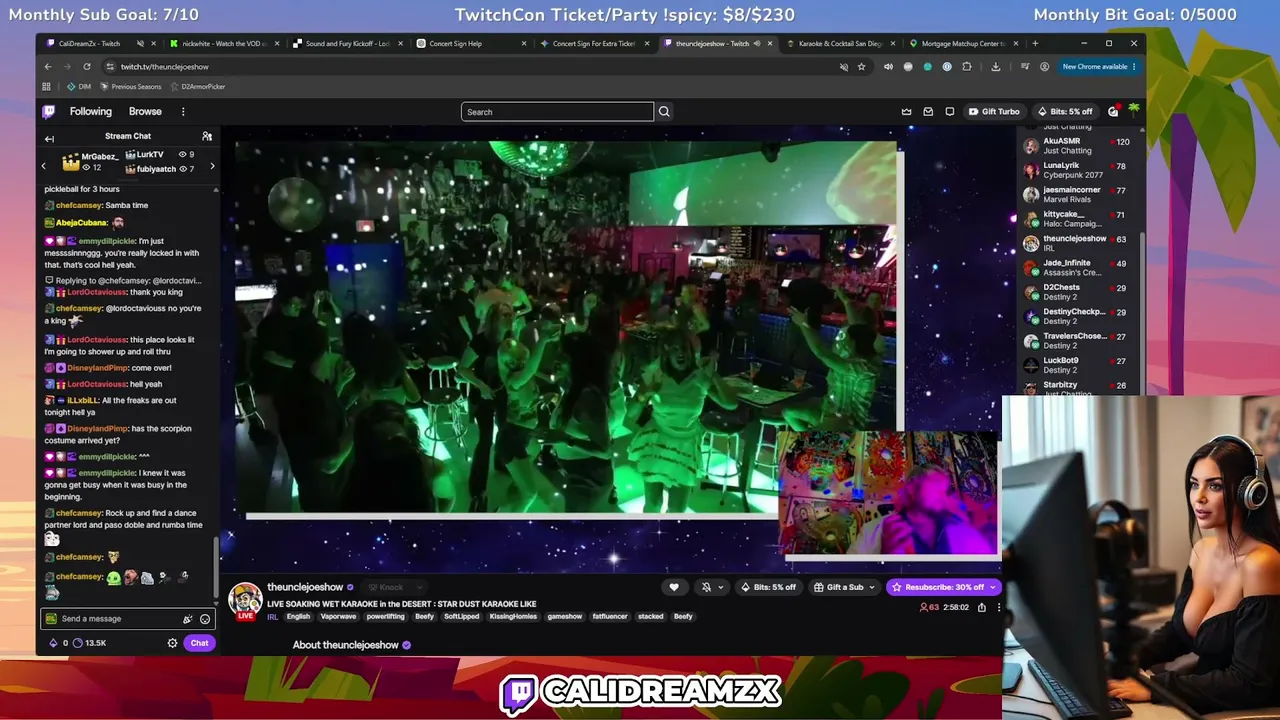1280x720 pixels.
Task: Unfollow with the heart button
Action: click(x=674, y=587)
